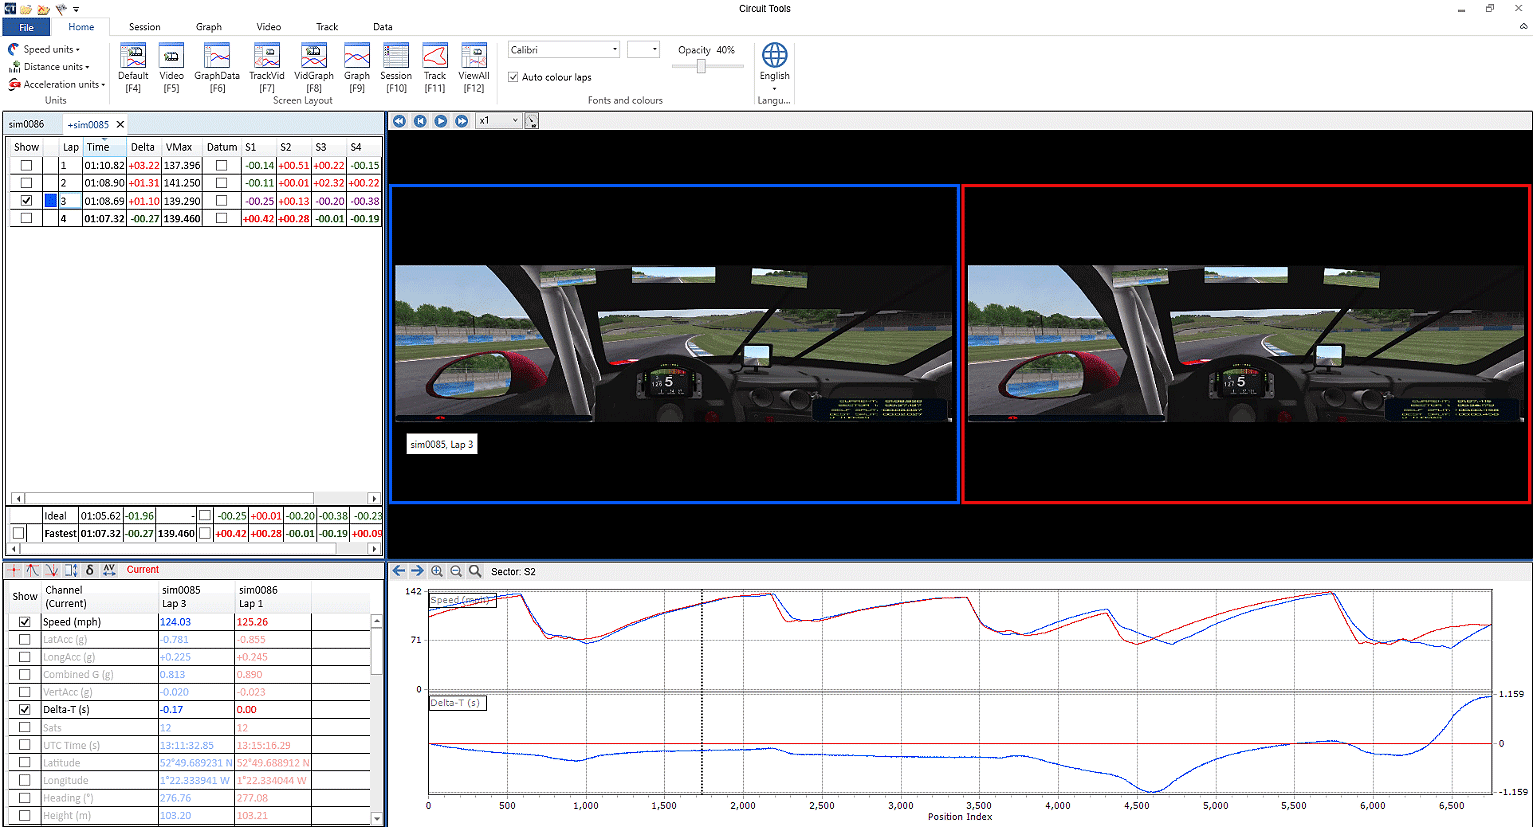Zoom out of the graph
Viewport: 1533px width, 827px height.
tap(456, 571)
